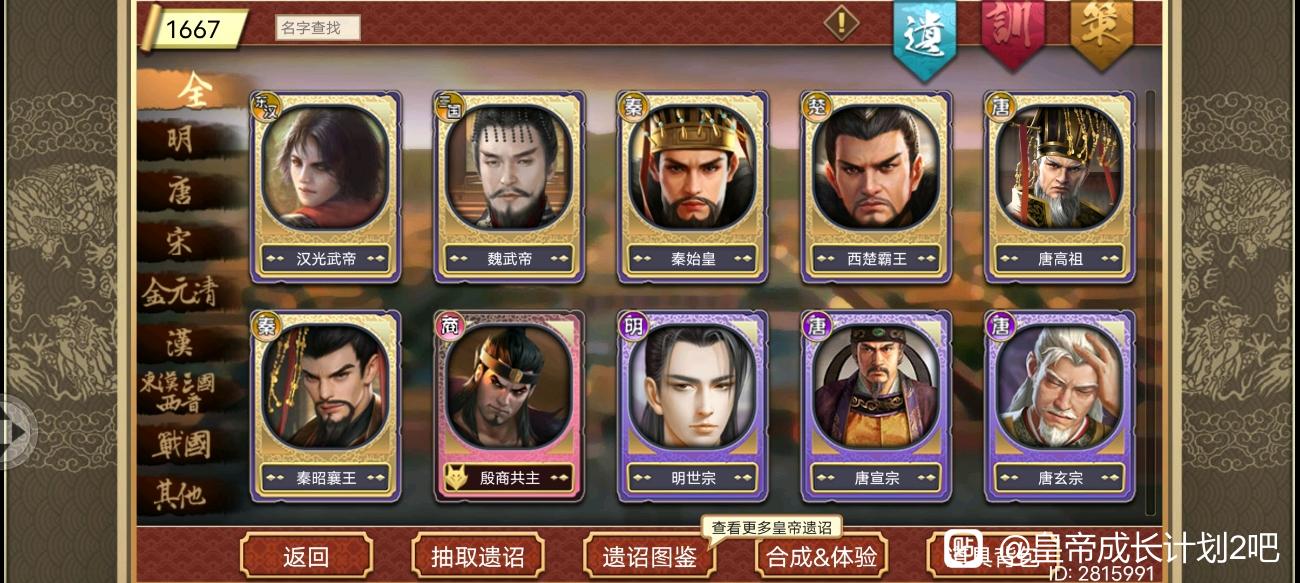Open 抽取遗诏 draw button
The image size is (1300, 583).
(477, 556)
